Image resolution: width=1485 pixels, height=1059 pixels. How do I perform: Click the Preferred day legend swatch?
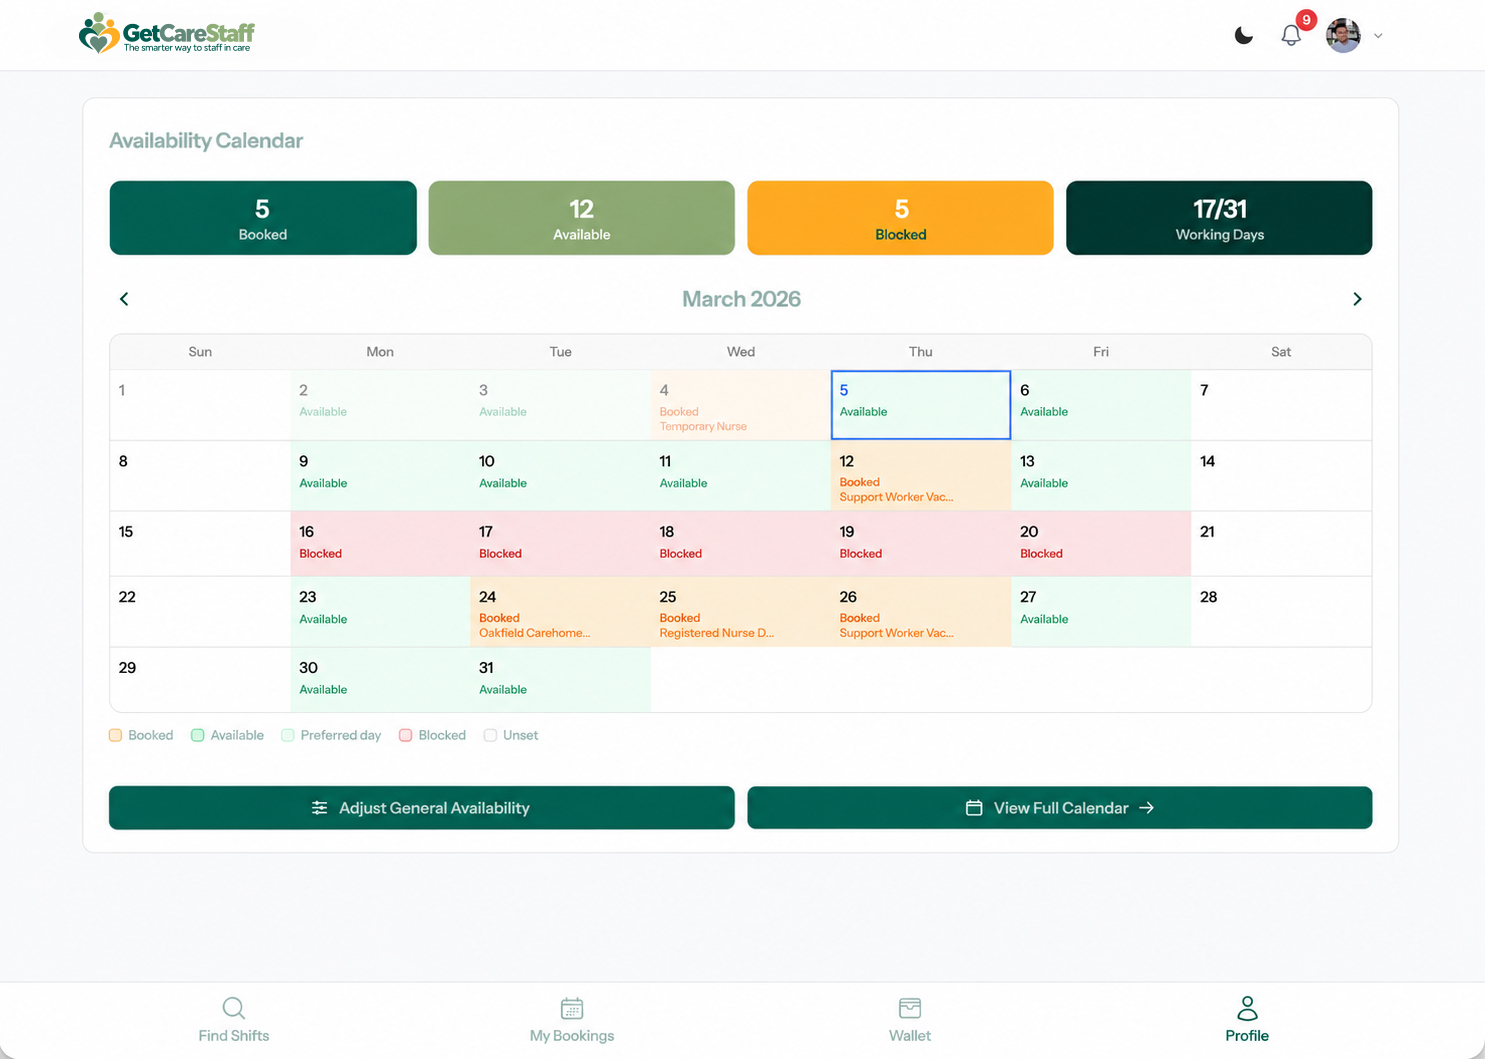click(x=288, y=735)
